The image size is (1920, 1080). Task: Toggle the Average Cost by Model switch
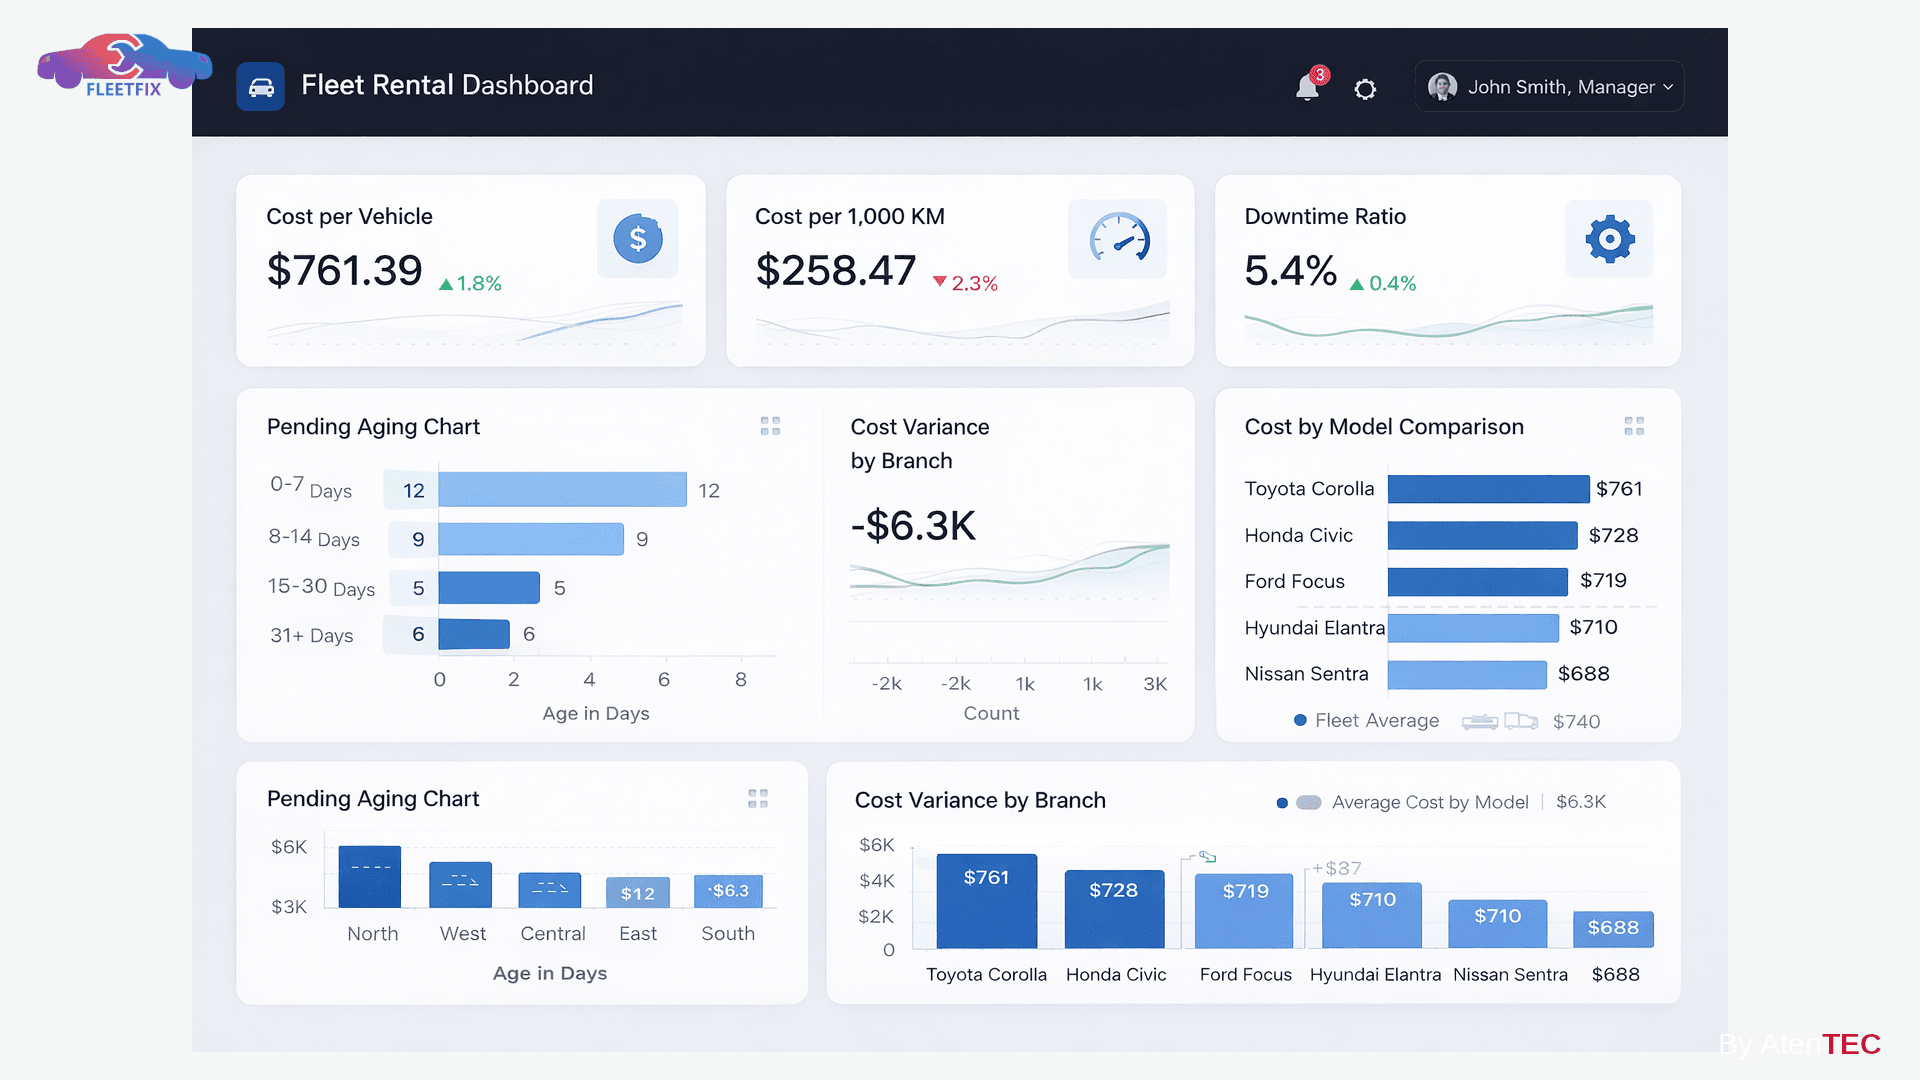pos(1307,802)
